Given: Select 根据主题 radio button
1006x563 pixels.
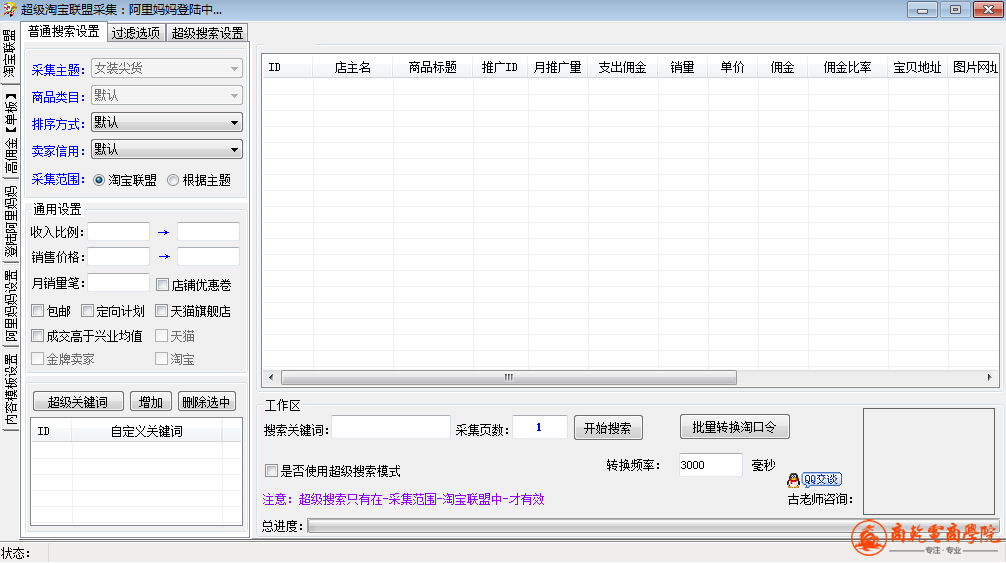Looking at the screenshot, I should (x=173, y=180).
